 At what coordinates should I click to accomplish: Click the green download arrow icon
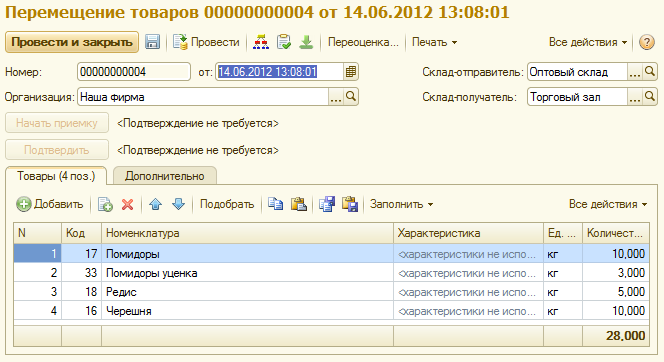(x=306, y=42)
